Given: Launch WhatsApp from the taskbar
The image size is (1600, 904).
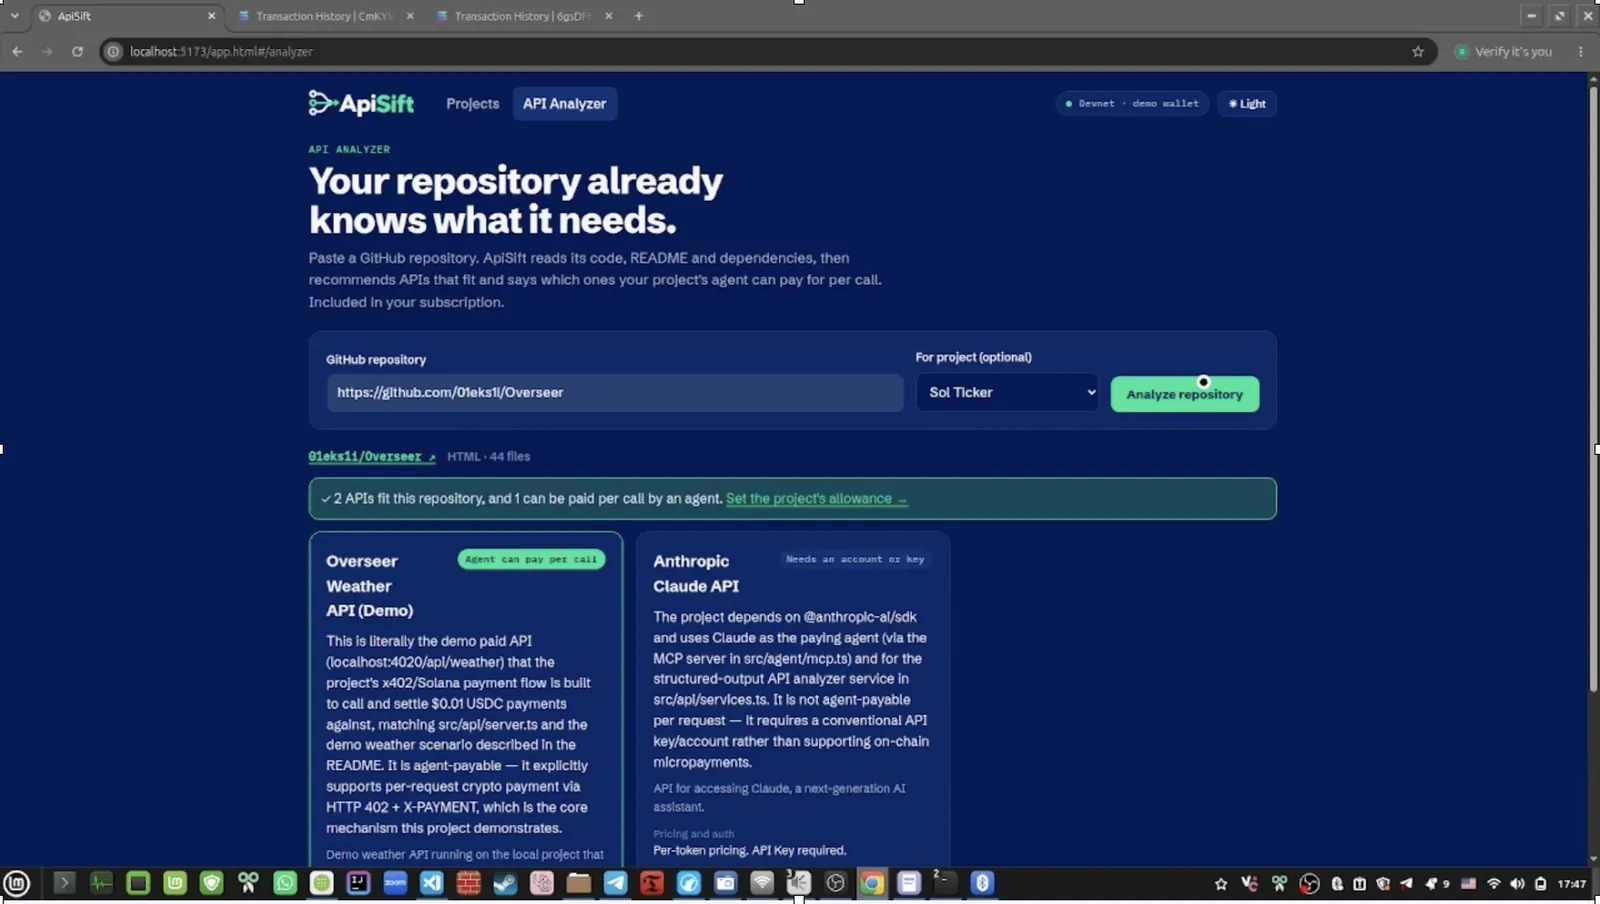Looking at the screenshot, I should coord(285,883).
